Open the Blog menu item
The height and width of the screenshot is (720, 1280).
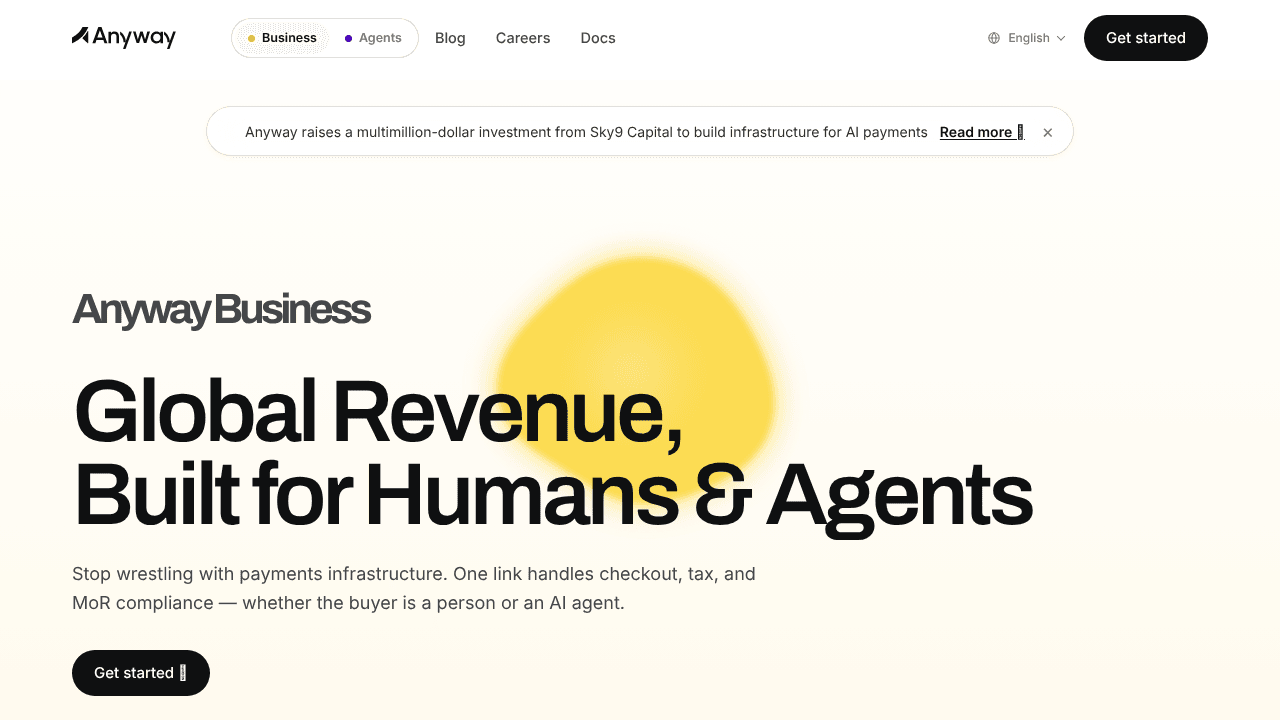(450, 38)
